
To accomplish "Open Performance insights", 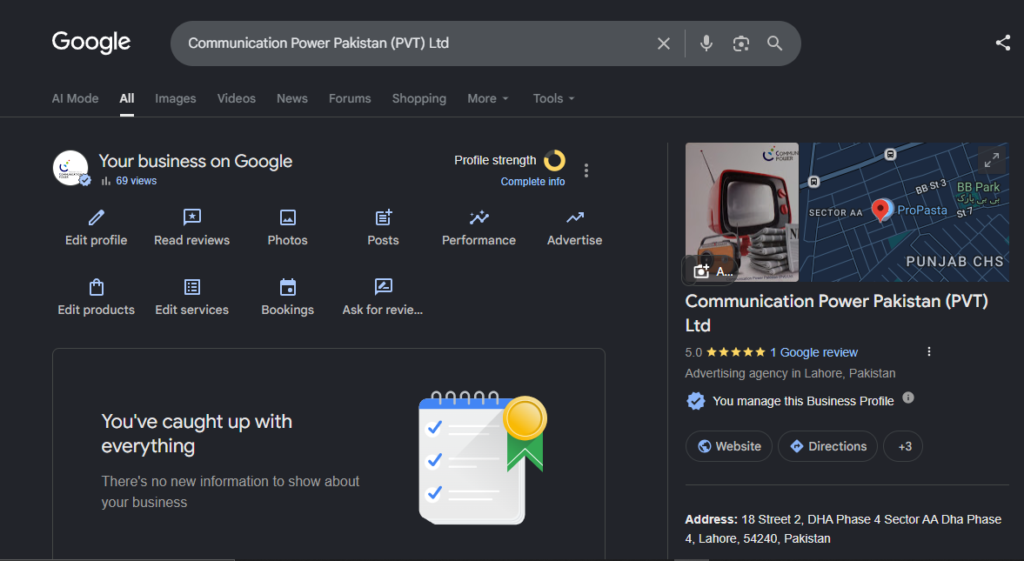I will click(479, 228).
